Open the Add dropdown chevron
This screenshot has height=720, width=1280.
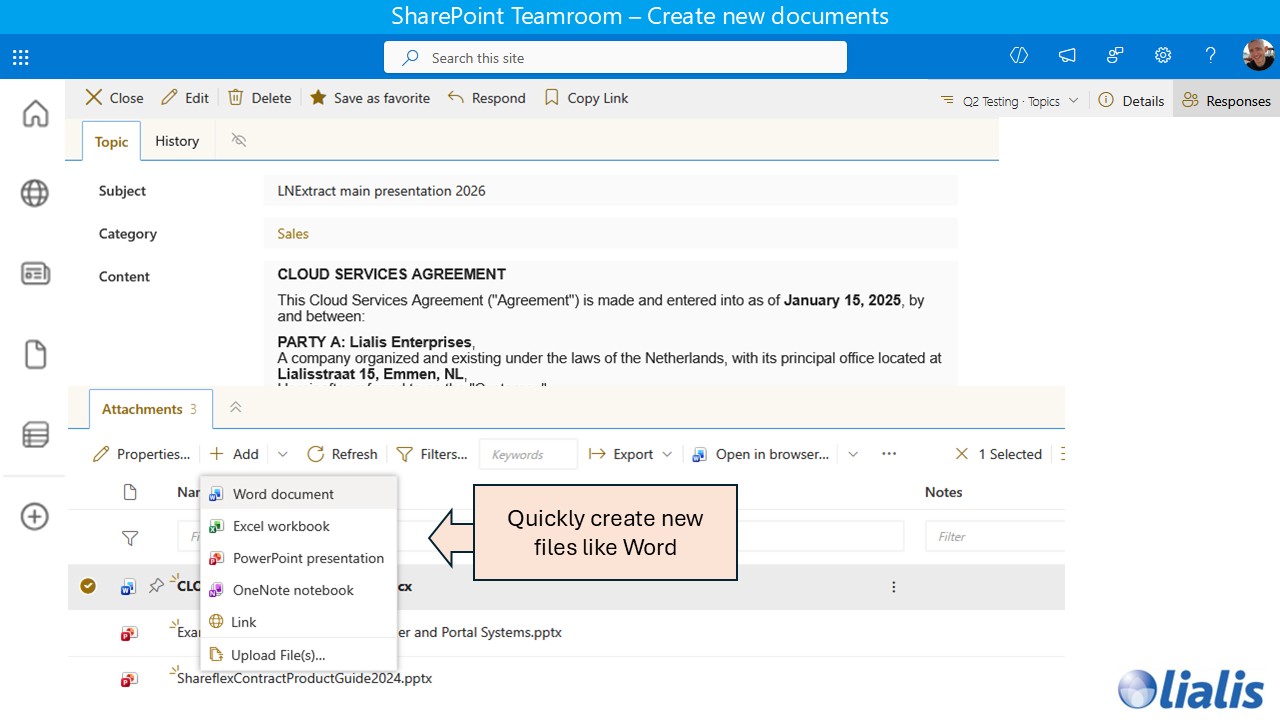click(282, 454)
